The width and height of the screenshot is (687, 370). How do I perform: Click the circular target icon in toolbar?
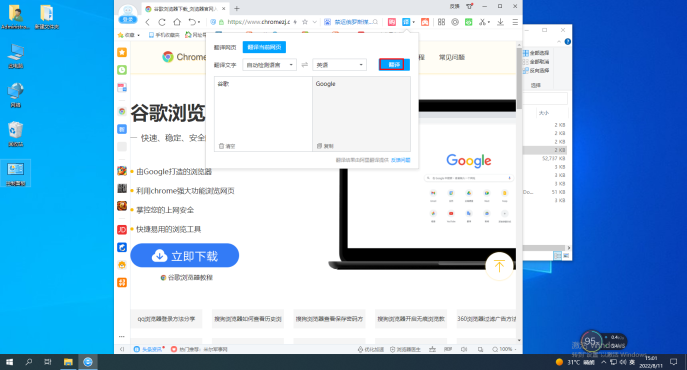(x=455, y=22)
